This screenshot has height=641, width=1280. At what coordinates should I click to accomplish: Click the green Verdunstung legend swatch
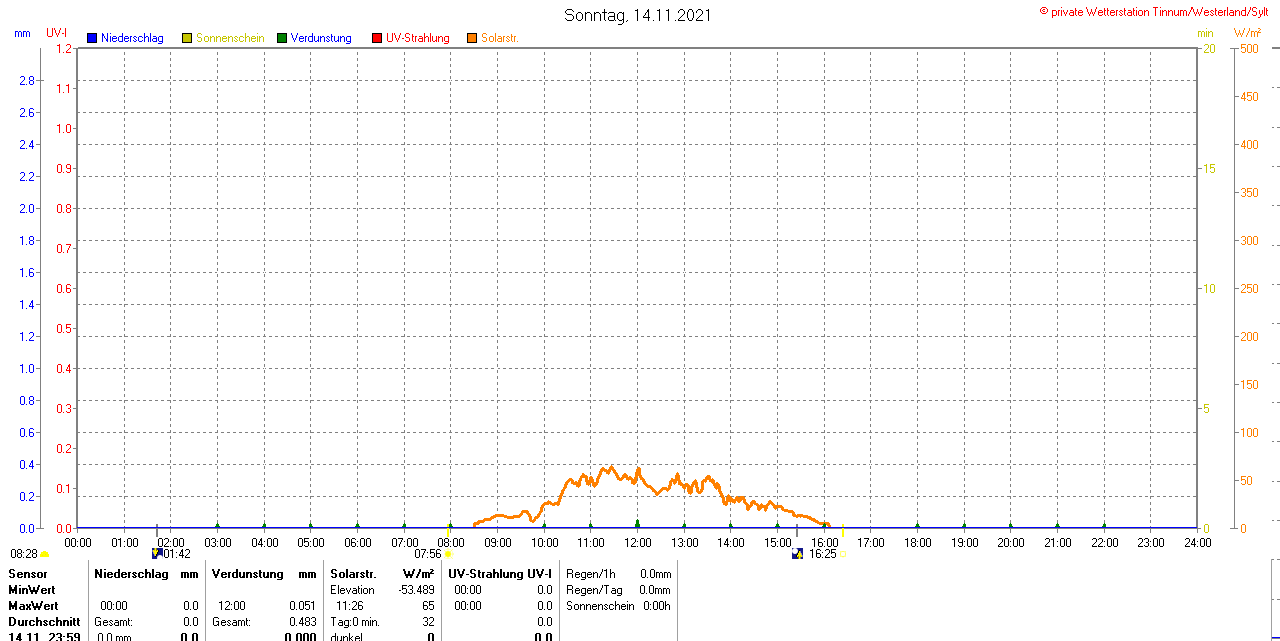[x=282, y=38]
